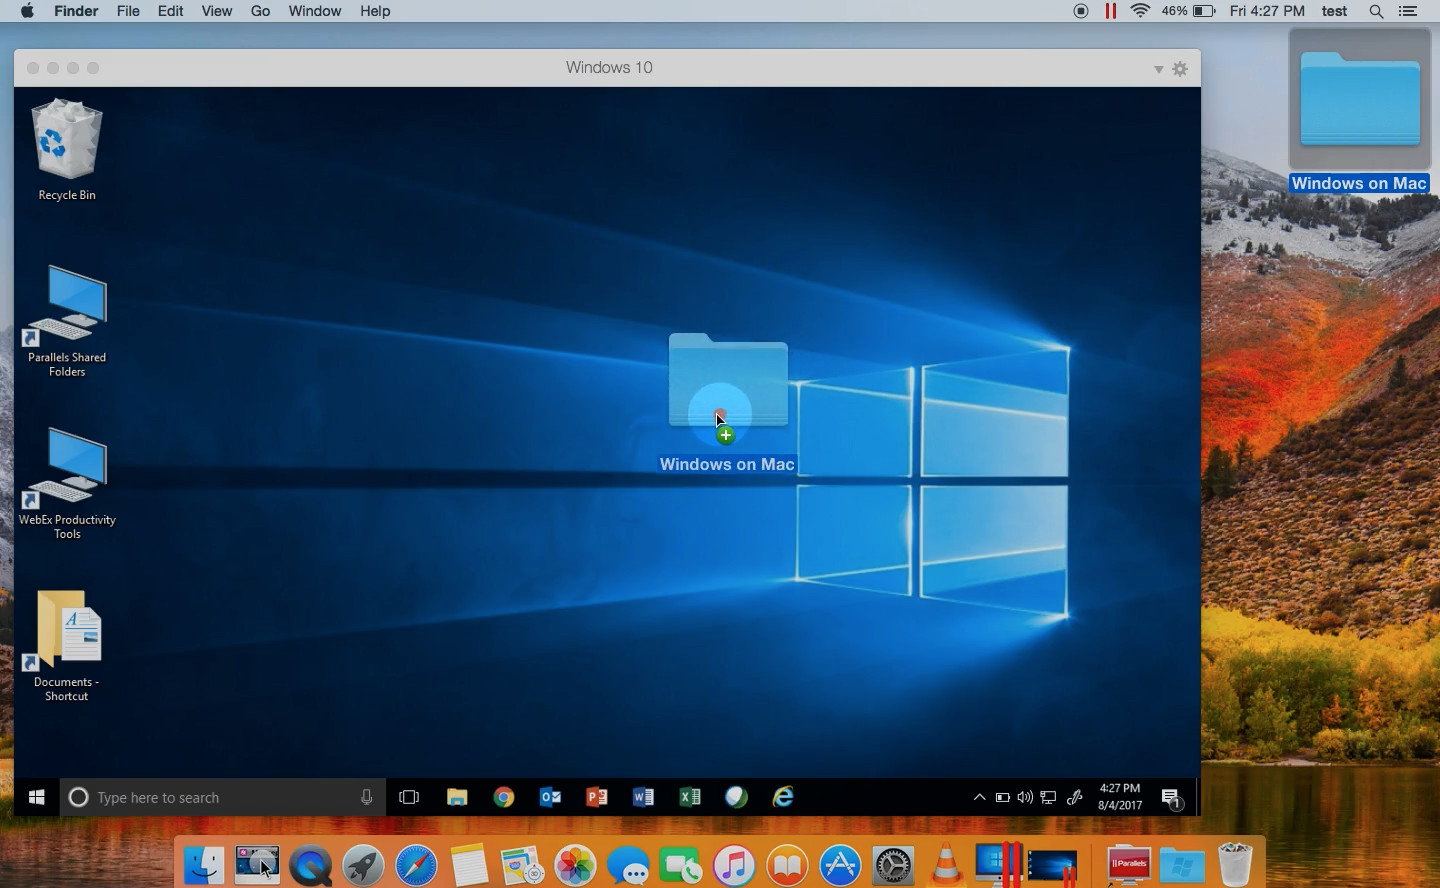Open Wi-Fi status in menu bar
This screenshot has width=1440, height=888.
pyautogui.click(x=1140, y=11)
